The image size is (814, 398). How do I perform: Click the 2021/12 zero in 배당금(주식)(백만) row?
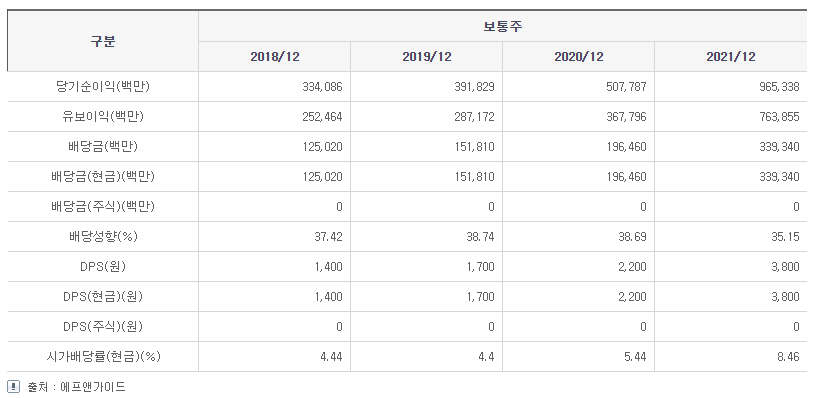[796, 207]
